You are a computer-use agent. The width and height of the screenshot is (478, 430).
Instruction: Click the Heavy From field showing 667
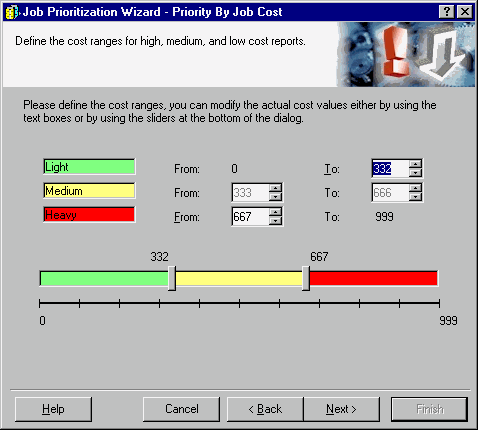250,217
